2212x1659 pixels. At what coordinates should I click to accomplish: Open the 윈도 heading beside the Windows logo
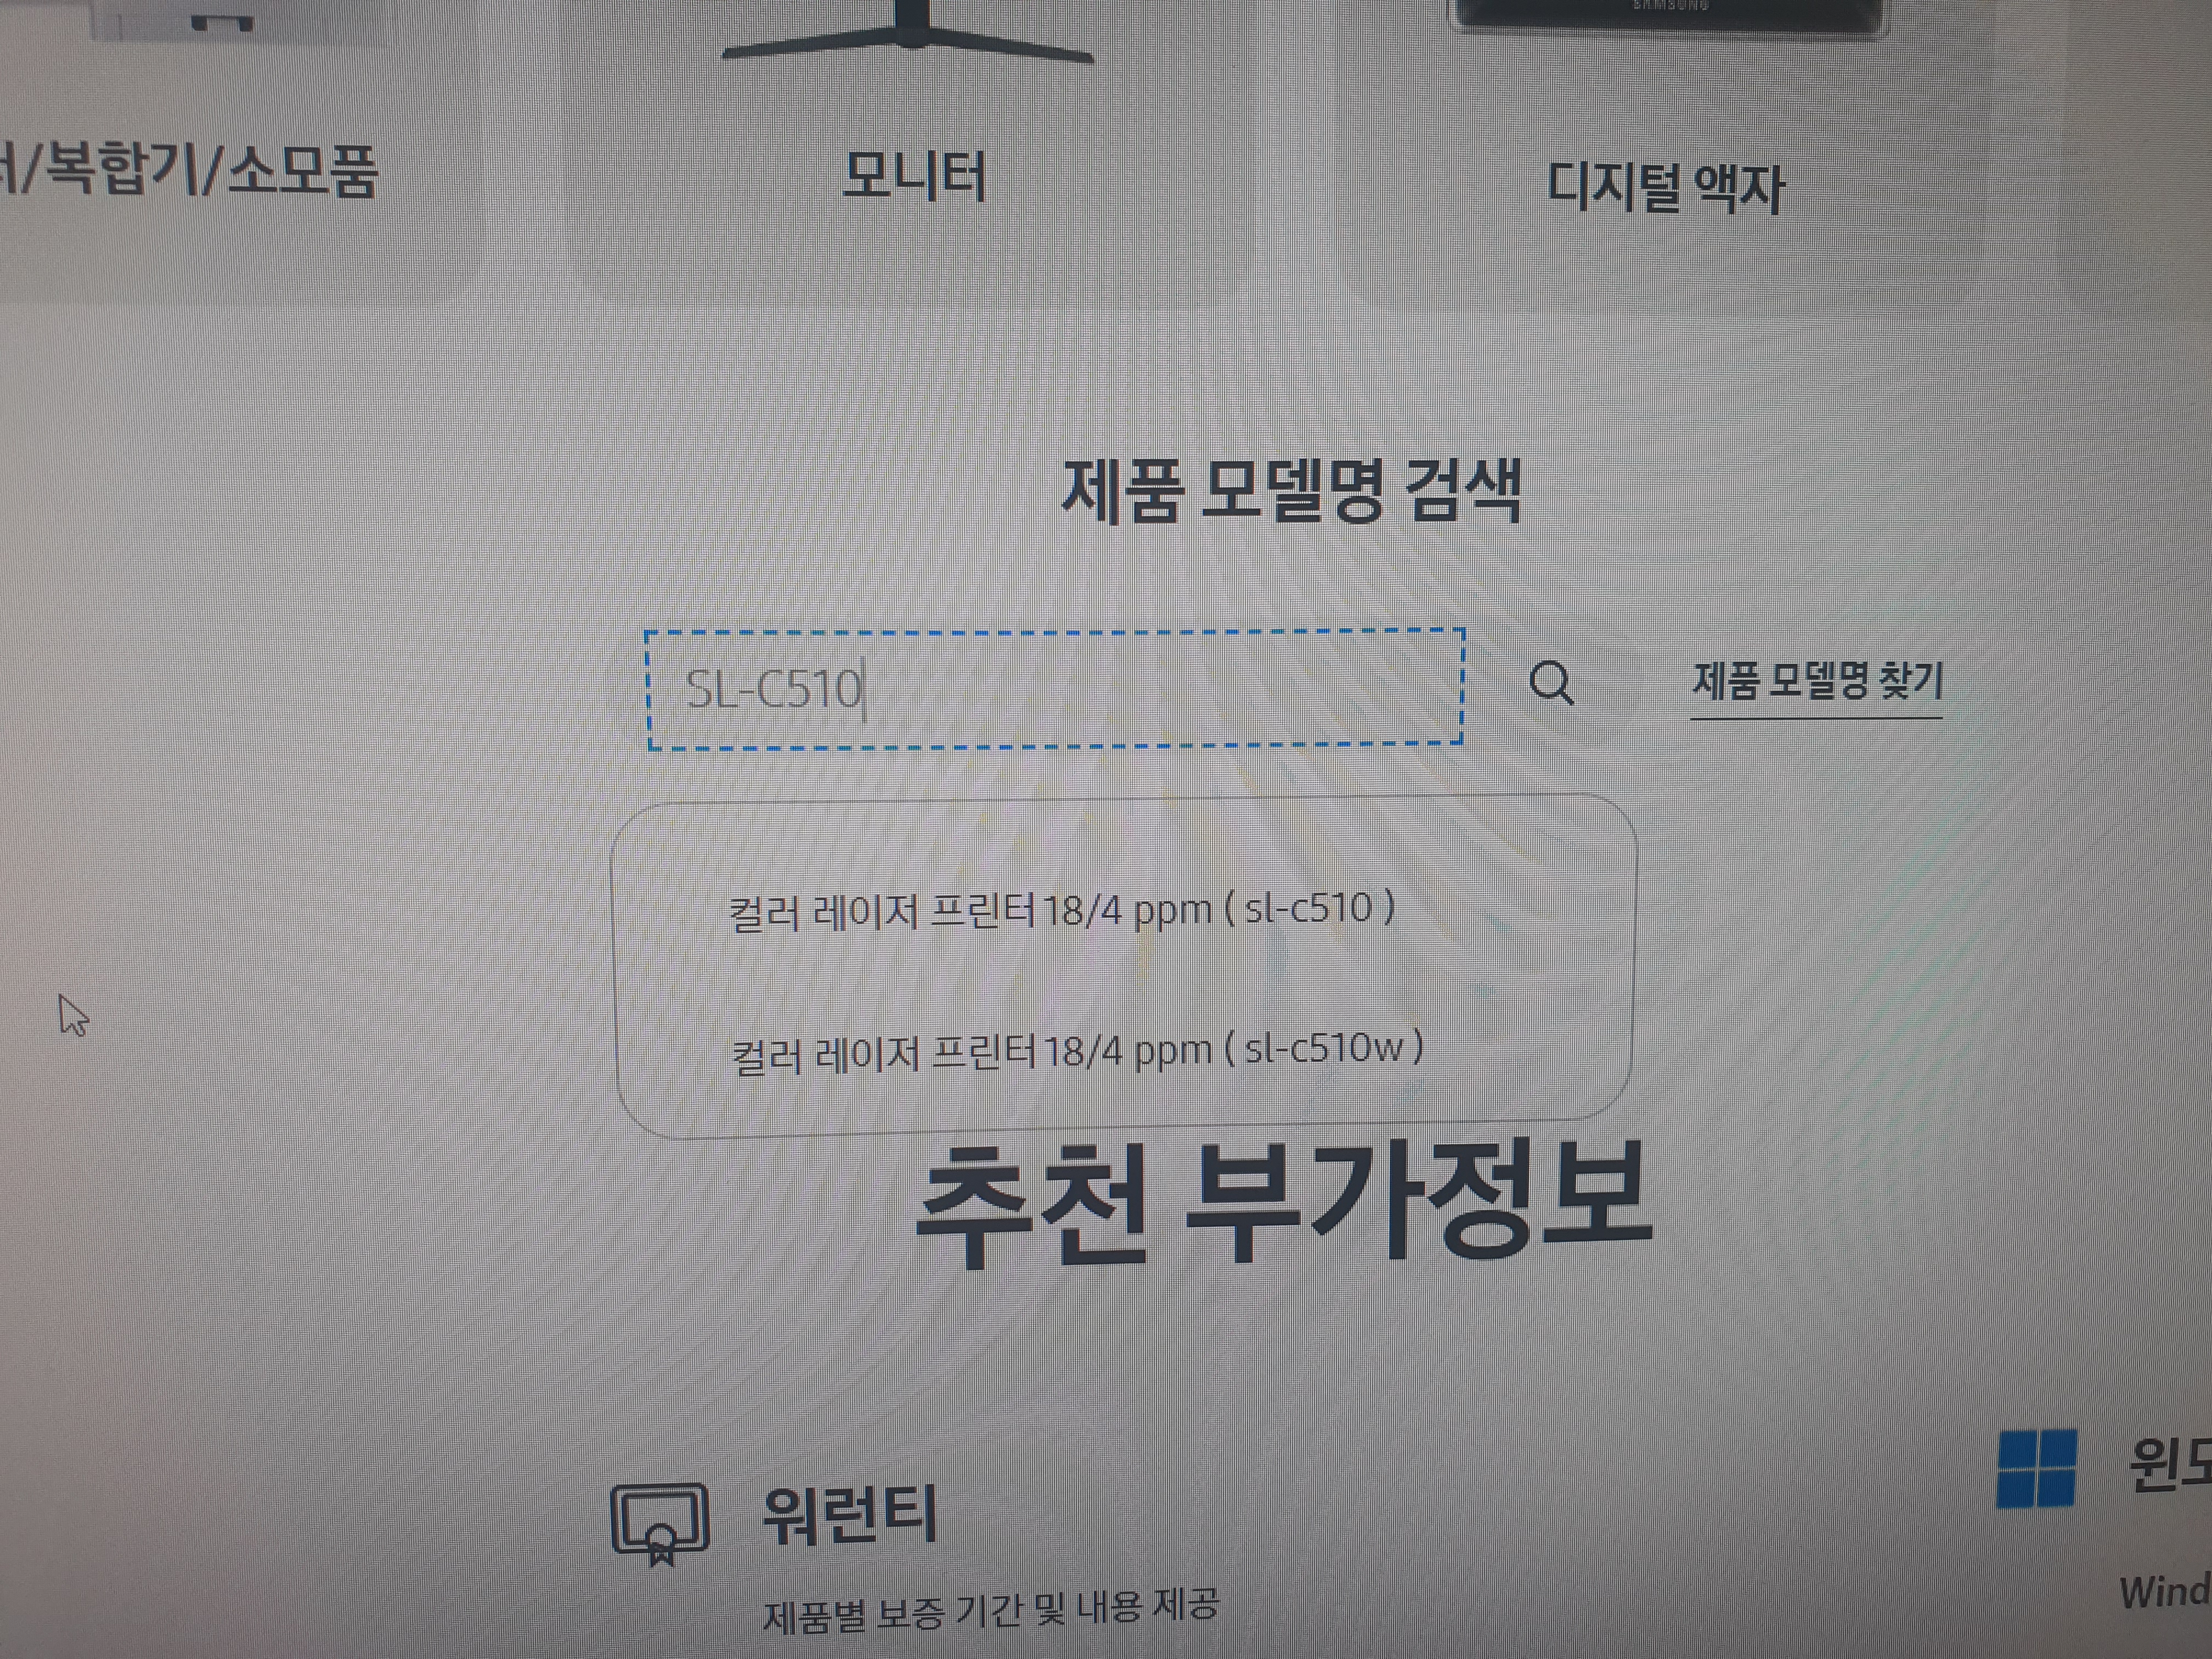2170,1465
